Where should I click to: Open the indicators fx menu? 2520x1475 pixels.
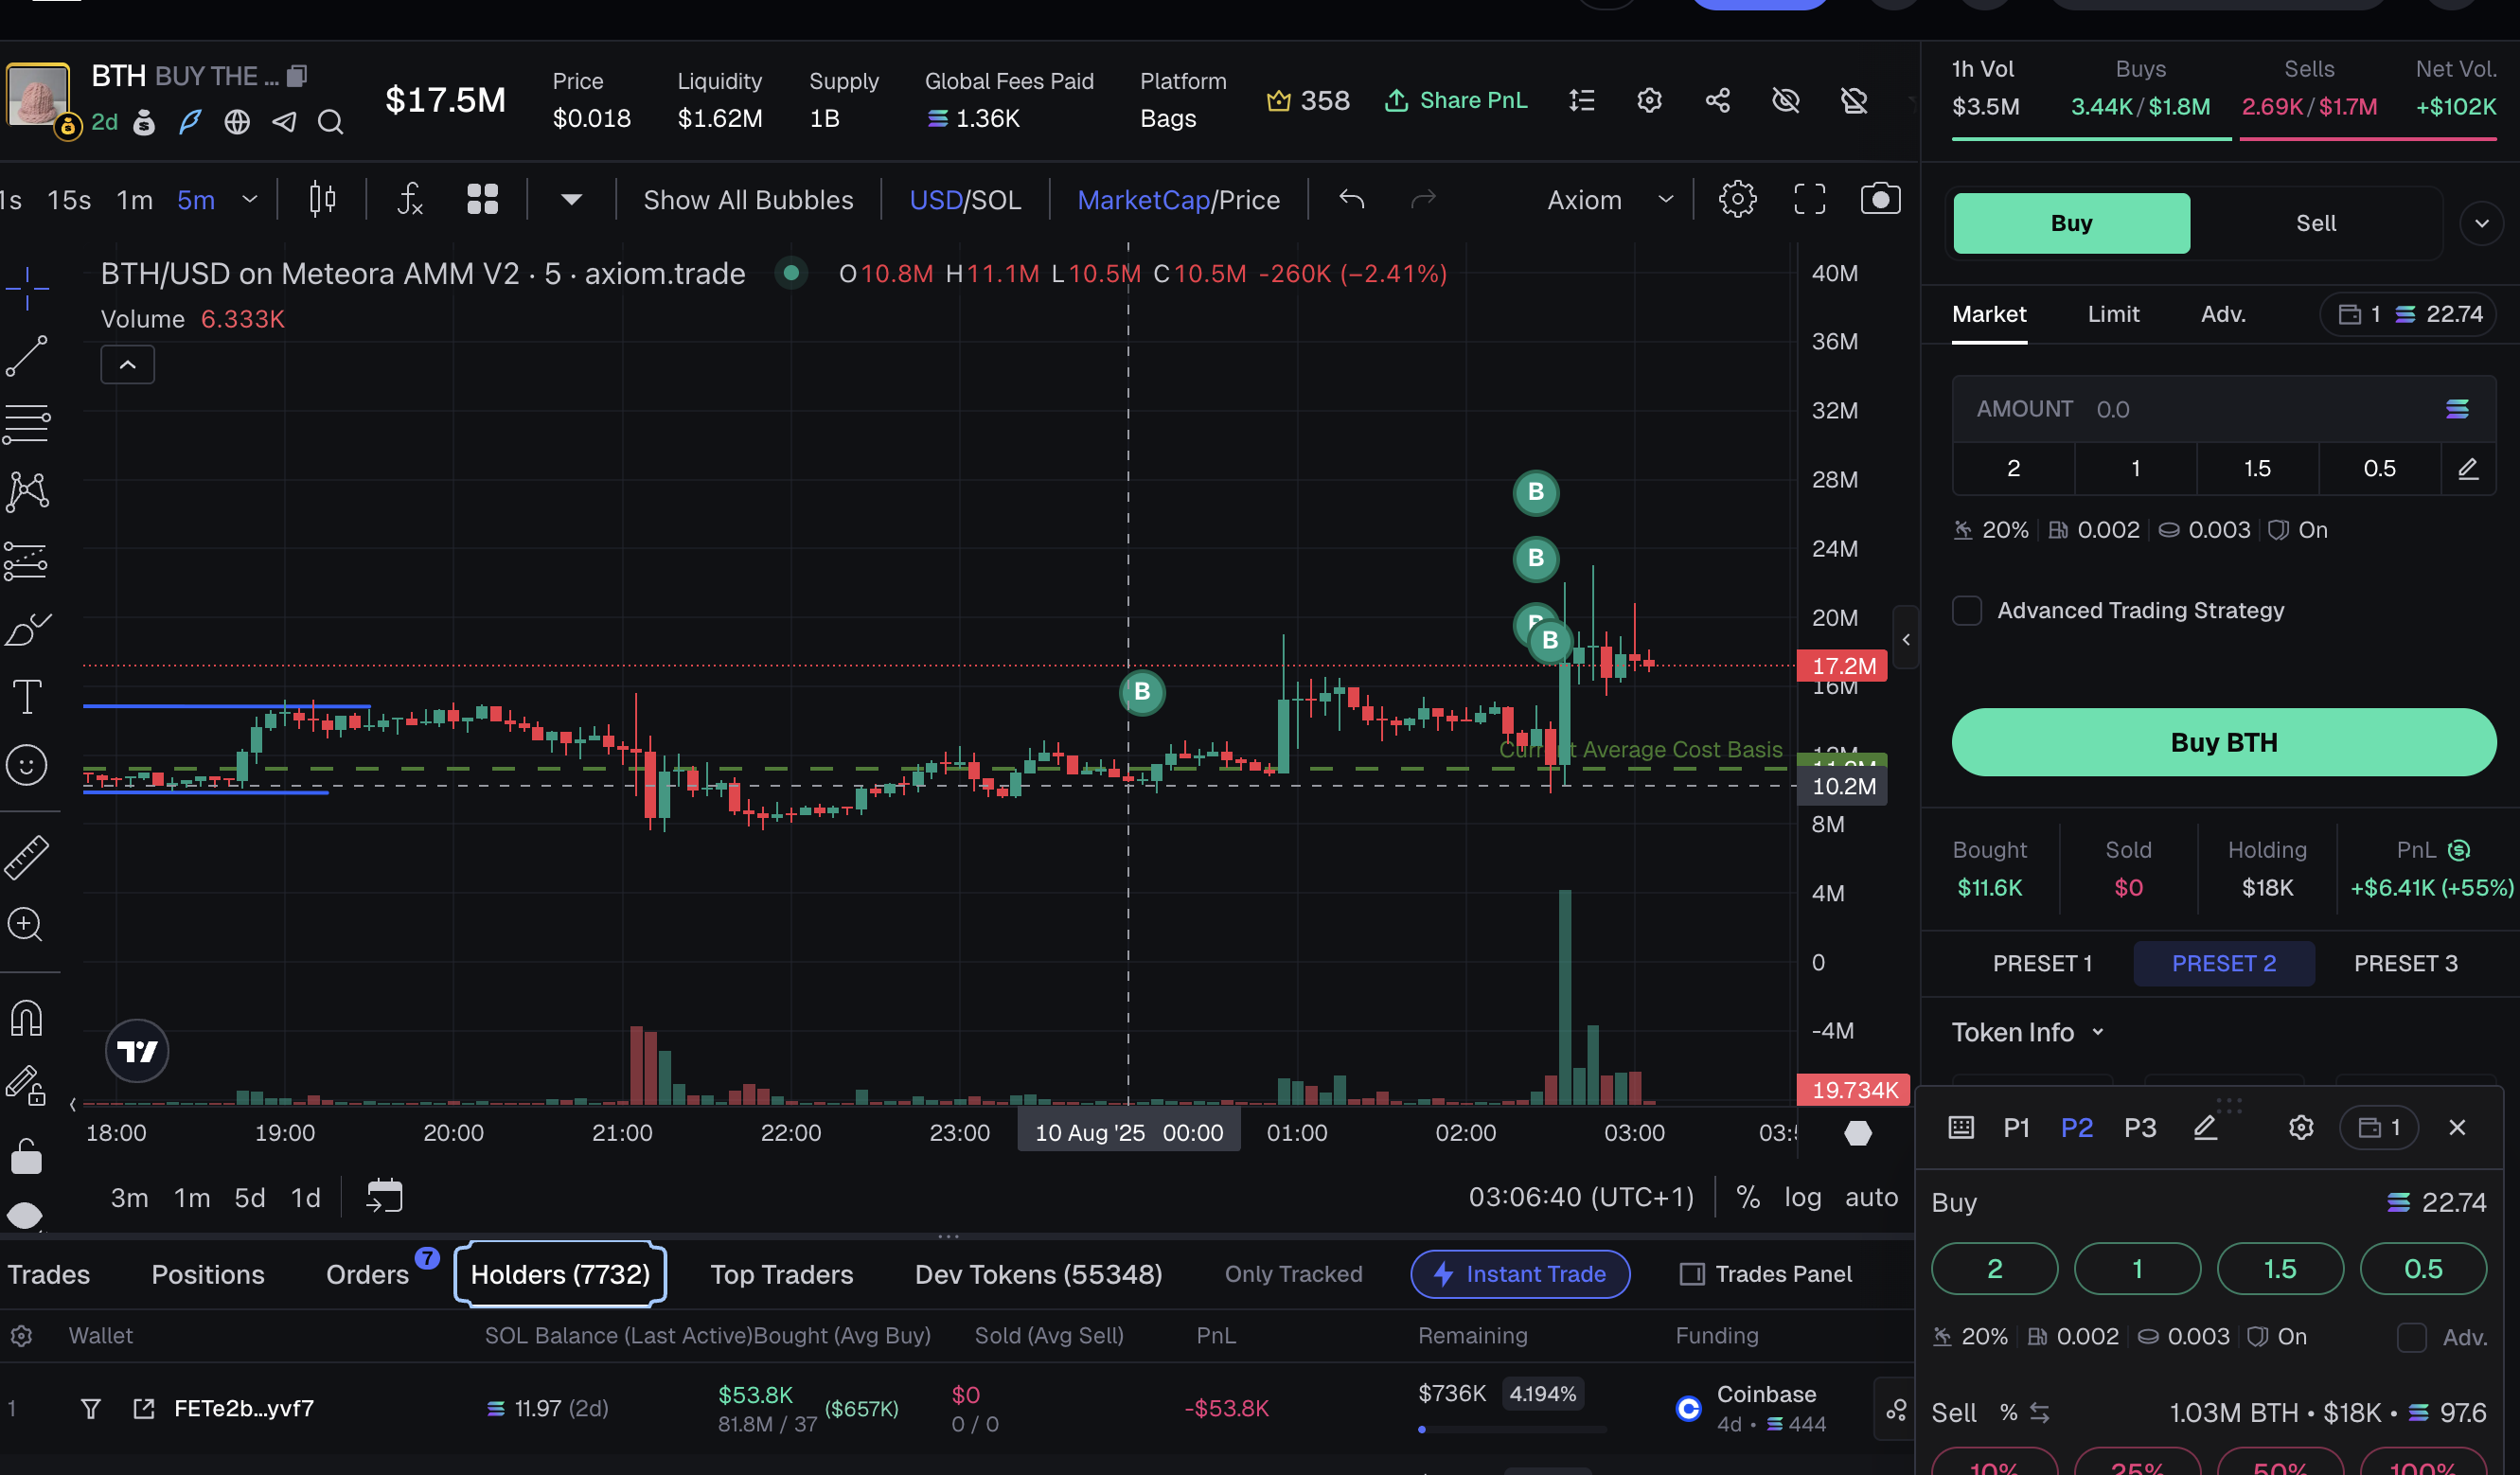pyautogui.click(x=410, y=200)
